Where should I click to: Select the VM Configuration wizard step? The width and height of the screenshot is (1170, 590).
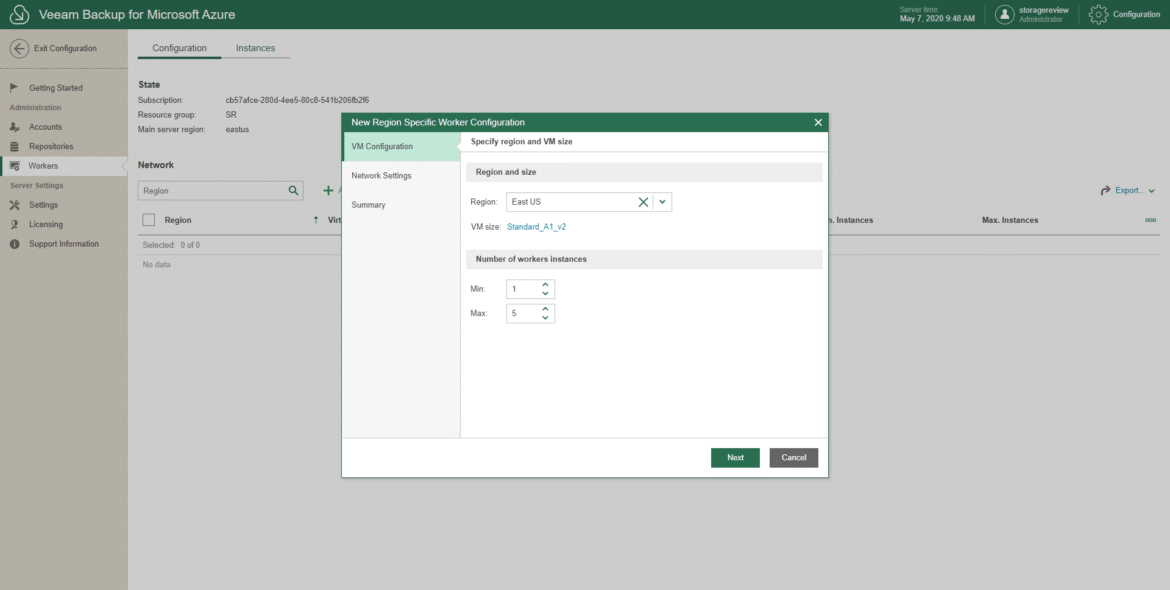click(401, 146)
